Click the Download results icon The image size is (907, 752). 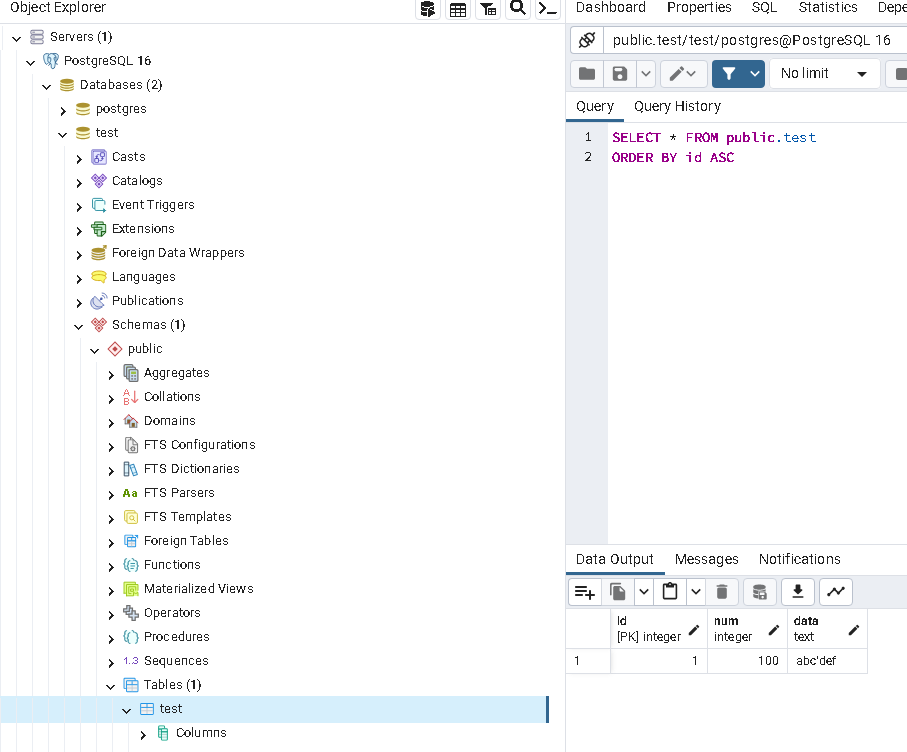pos(798,592)
